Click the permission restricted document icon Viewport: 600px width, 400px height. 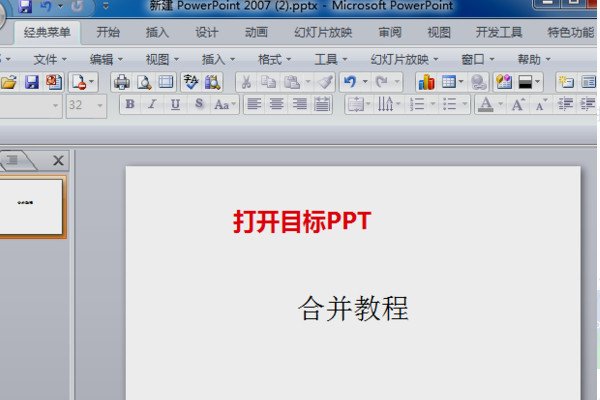[79, 82]
